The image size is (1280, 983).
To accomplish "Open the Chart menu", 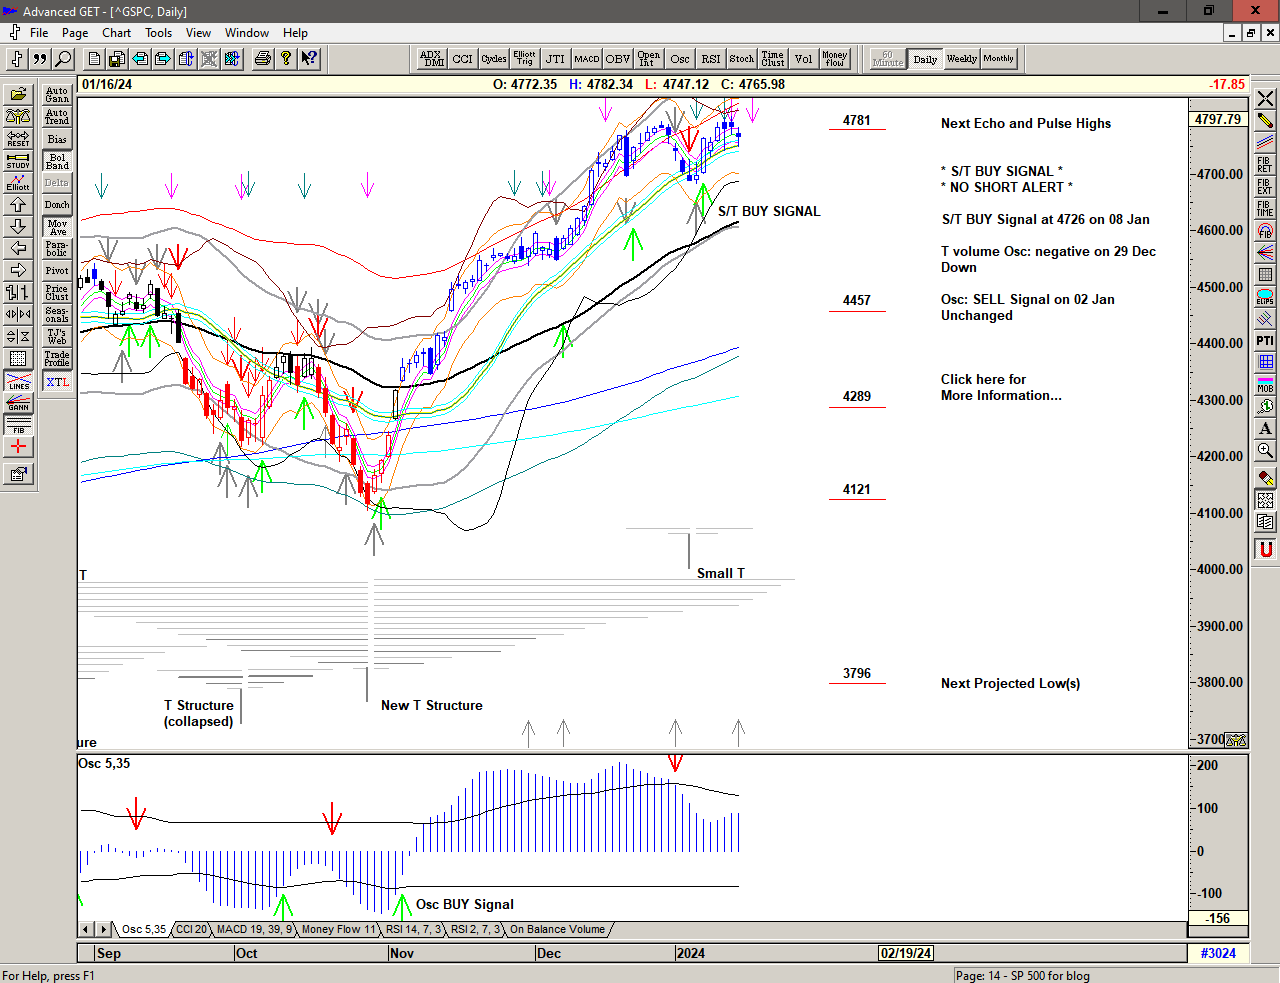I will (116, 33).
